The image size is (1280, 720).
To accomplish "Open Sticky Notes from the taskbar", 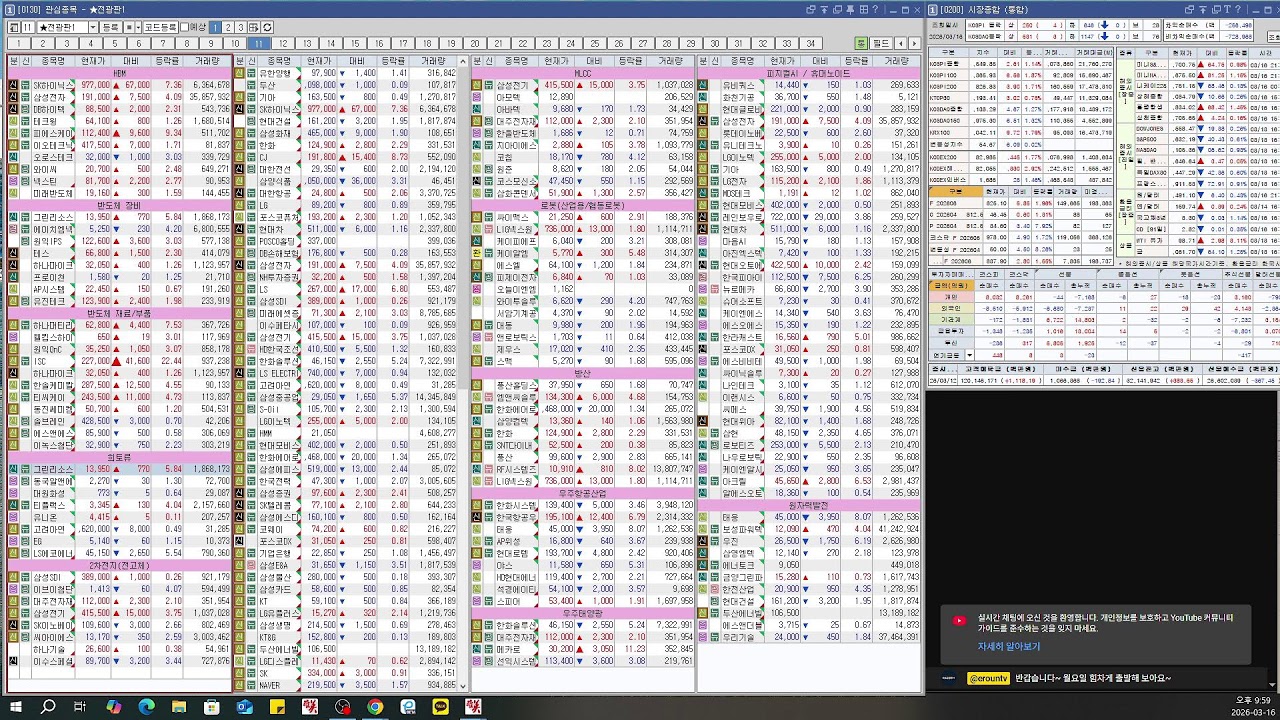I will 277,707.
